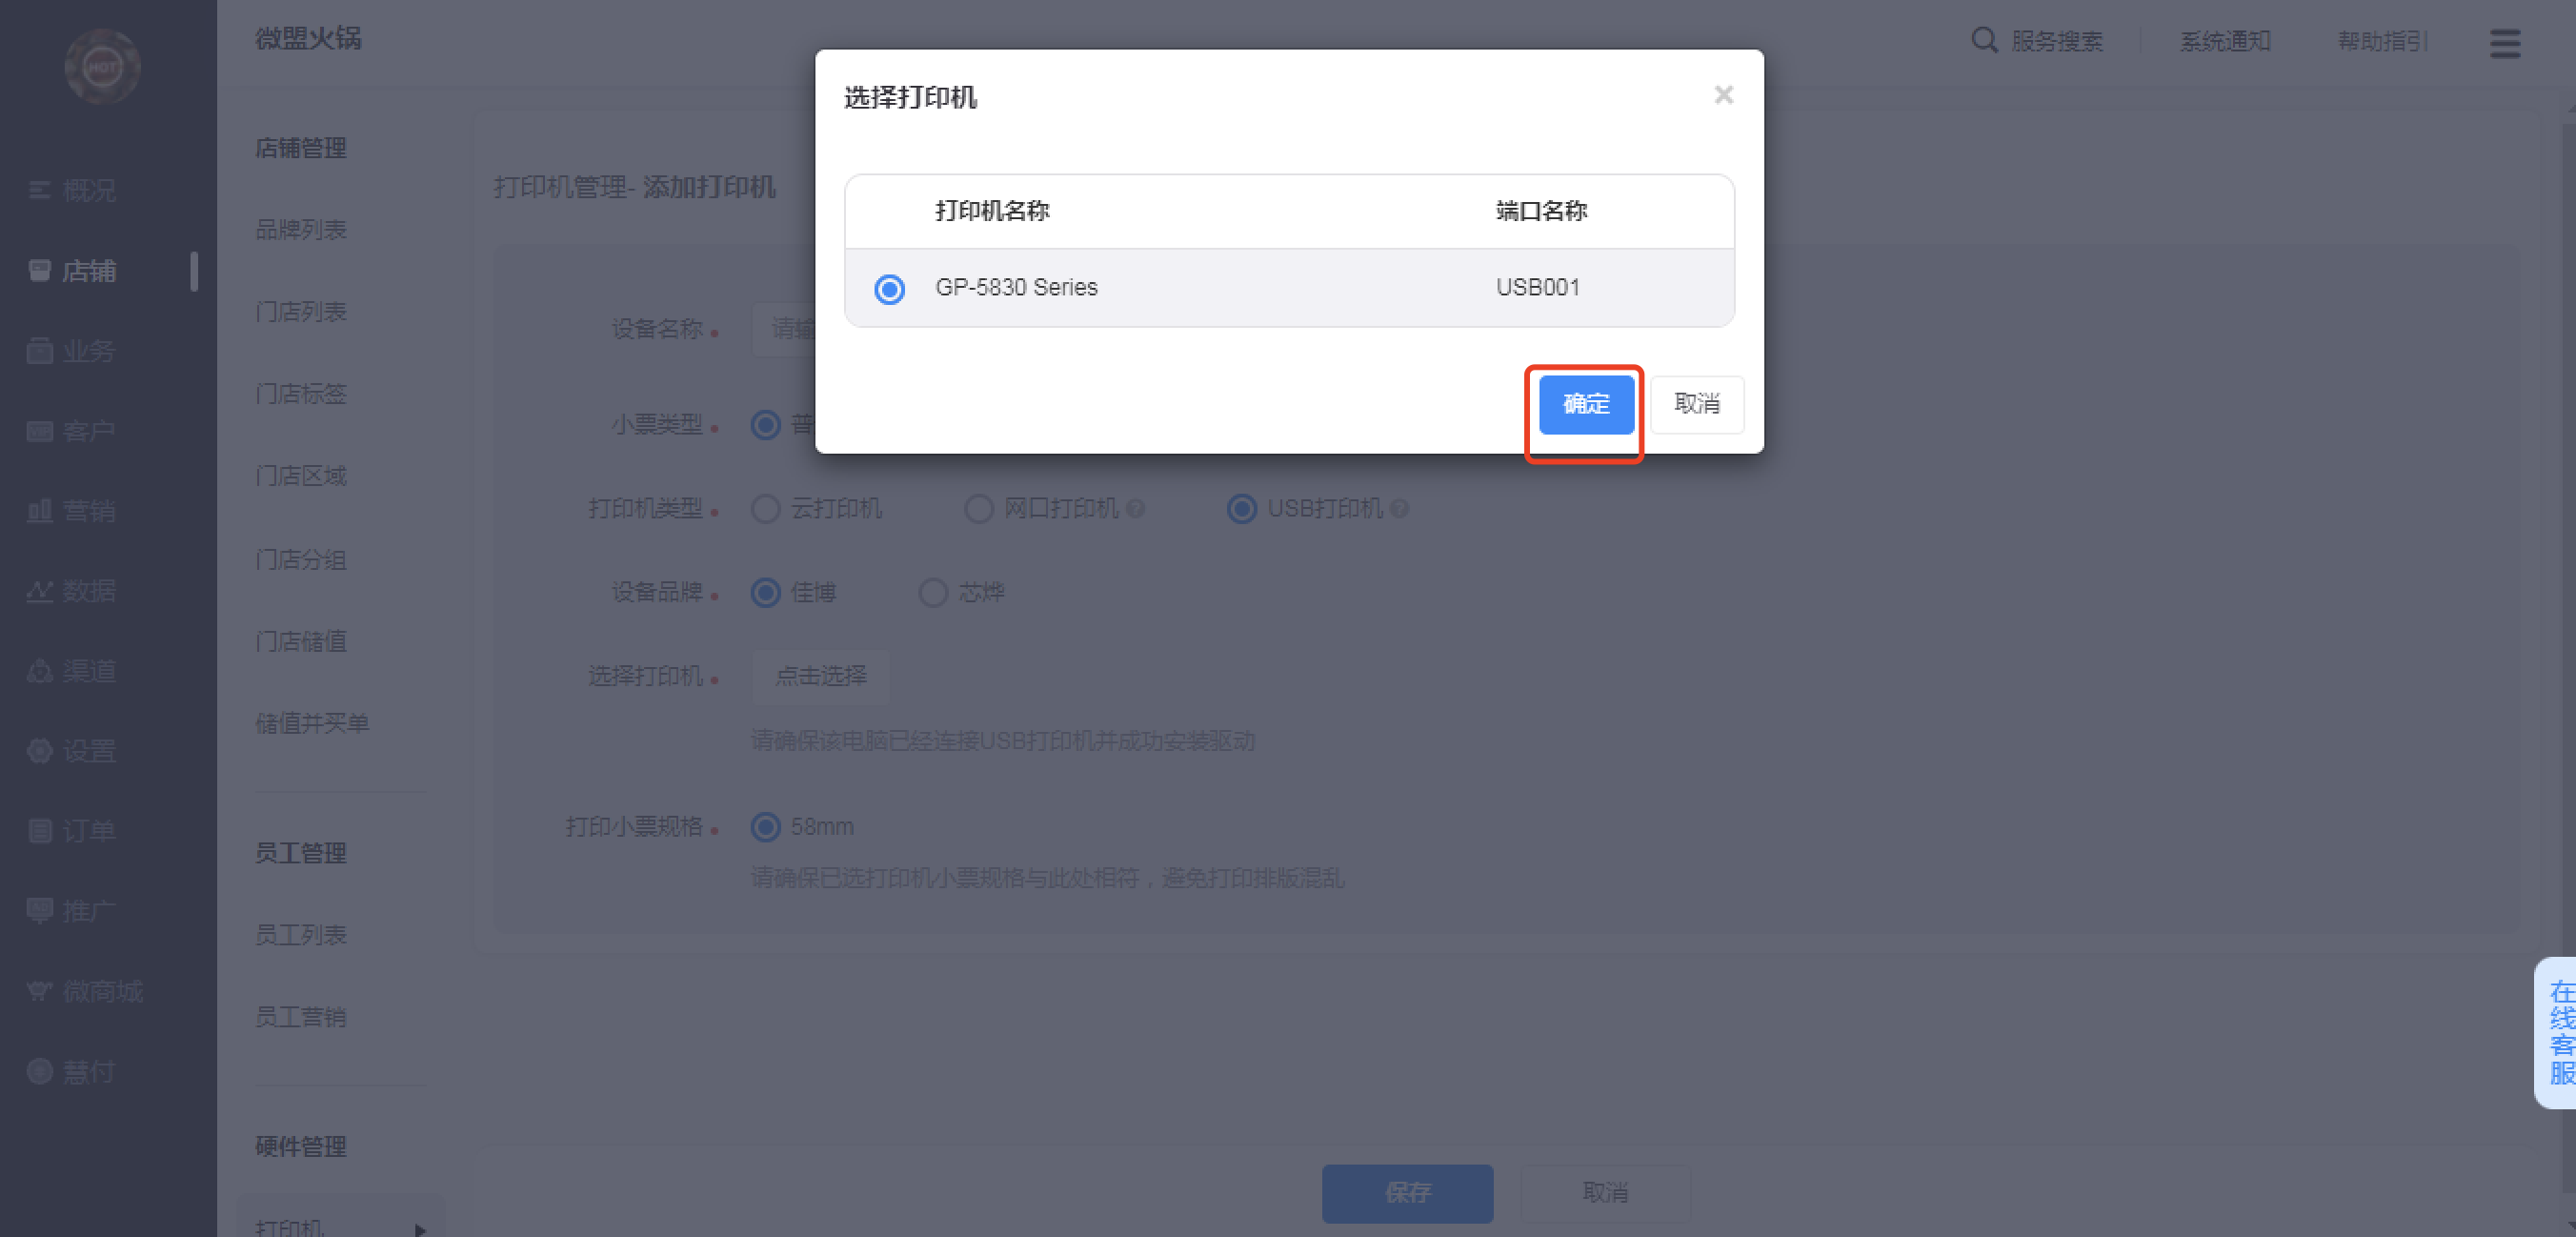The image size is (2576, 1237).
Task: Open 门店储值 menu item
Action: [300, 641]
